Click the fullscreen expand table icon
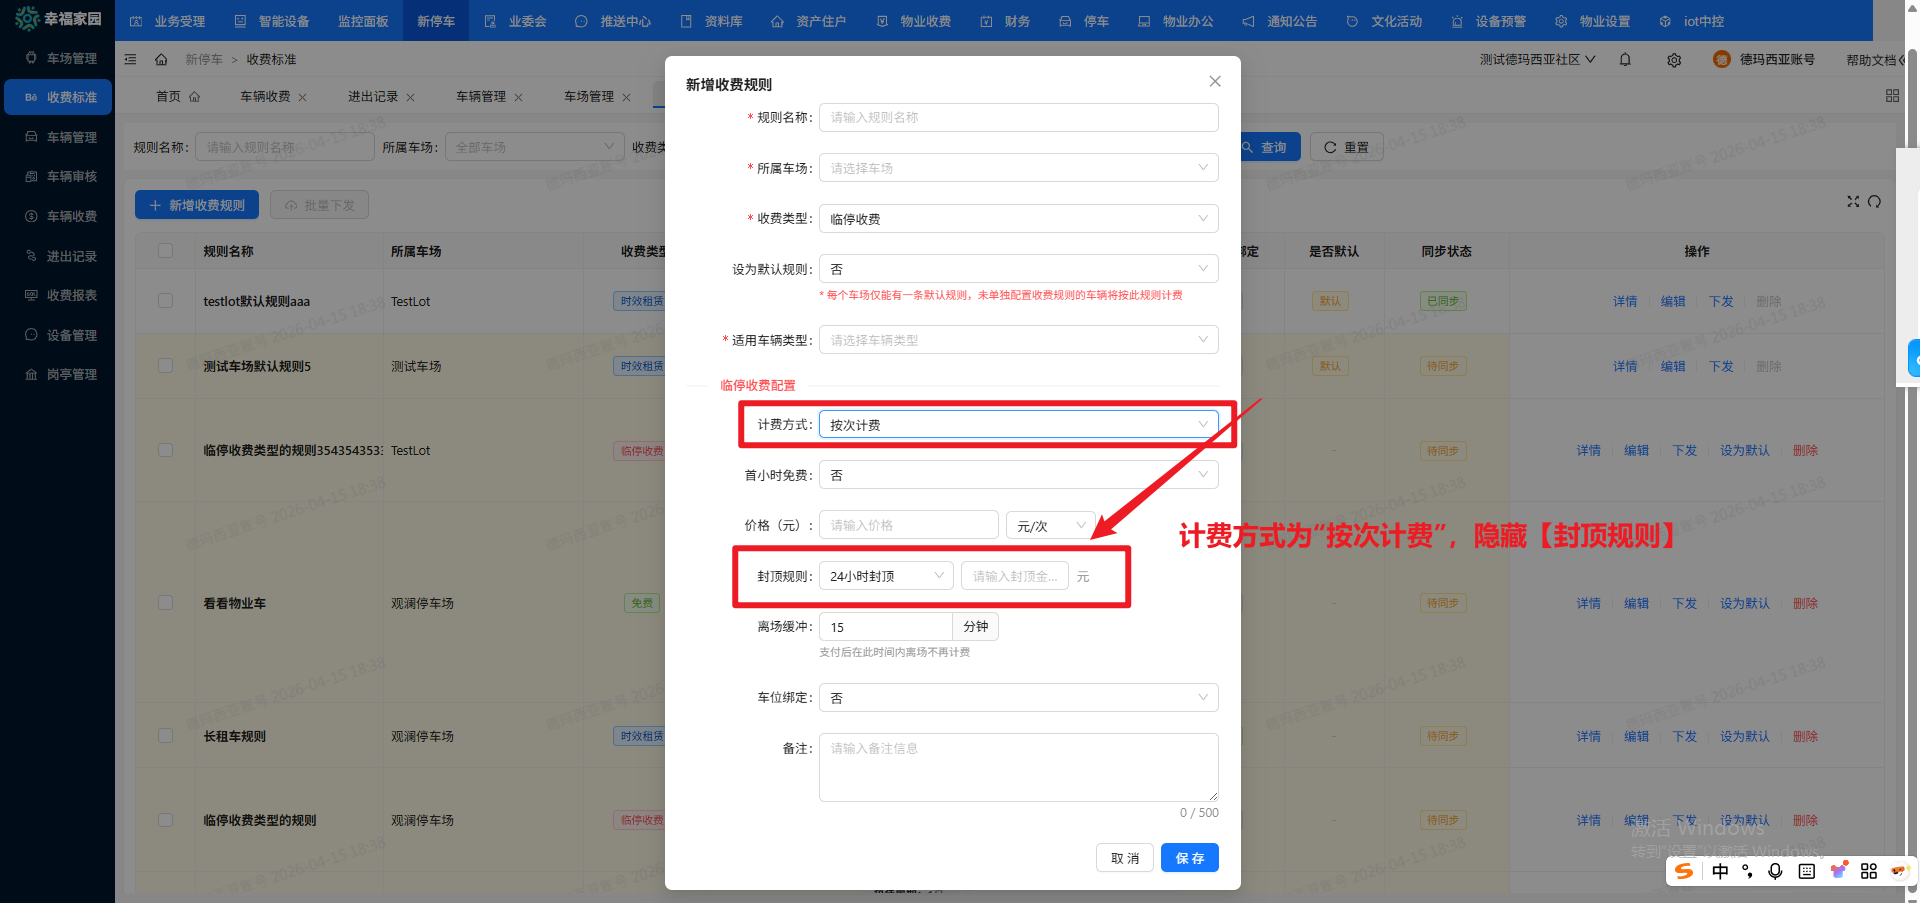1920x903 pixels. click(1853, 202)
